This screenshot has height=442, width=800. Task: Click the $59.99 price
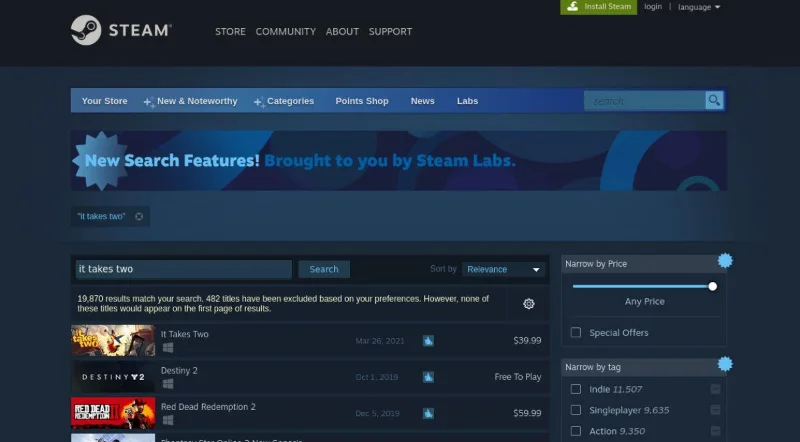click(527, 413)
